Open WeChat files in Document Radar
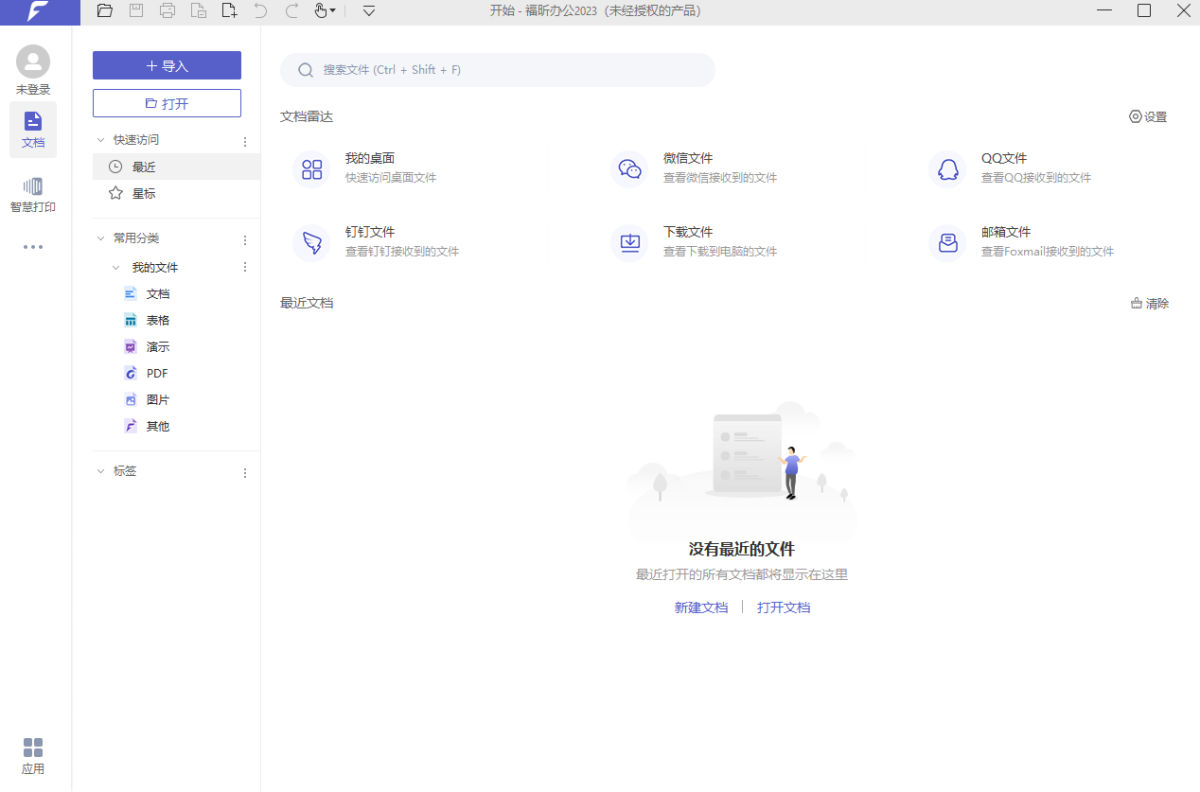Screen dimensions: 1200x792 [x=688, y=167]
